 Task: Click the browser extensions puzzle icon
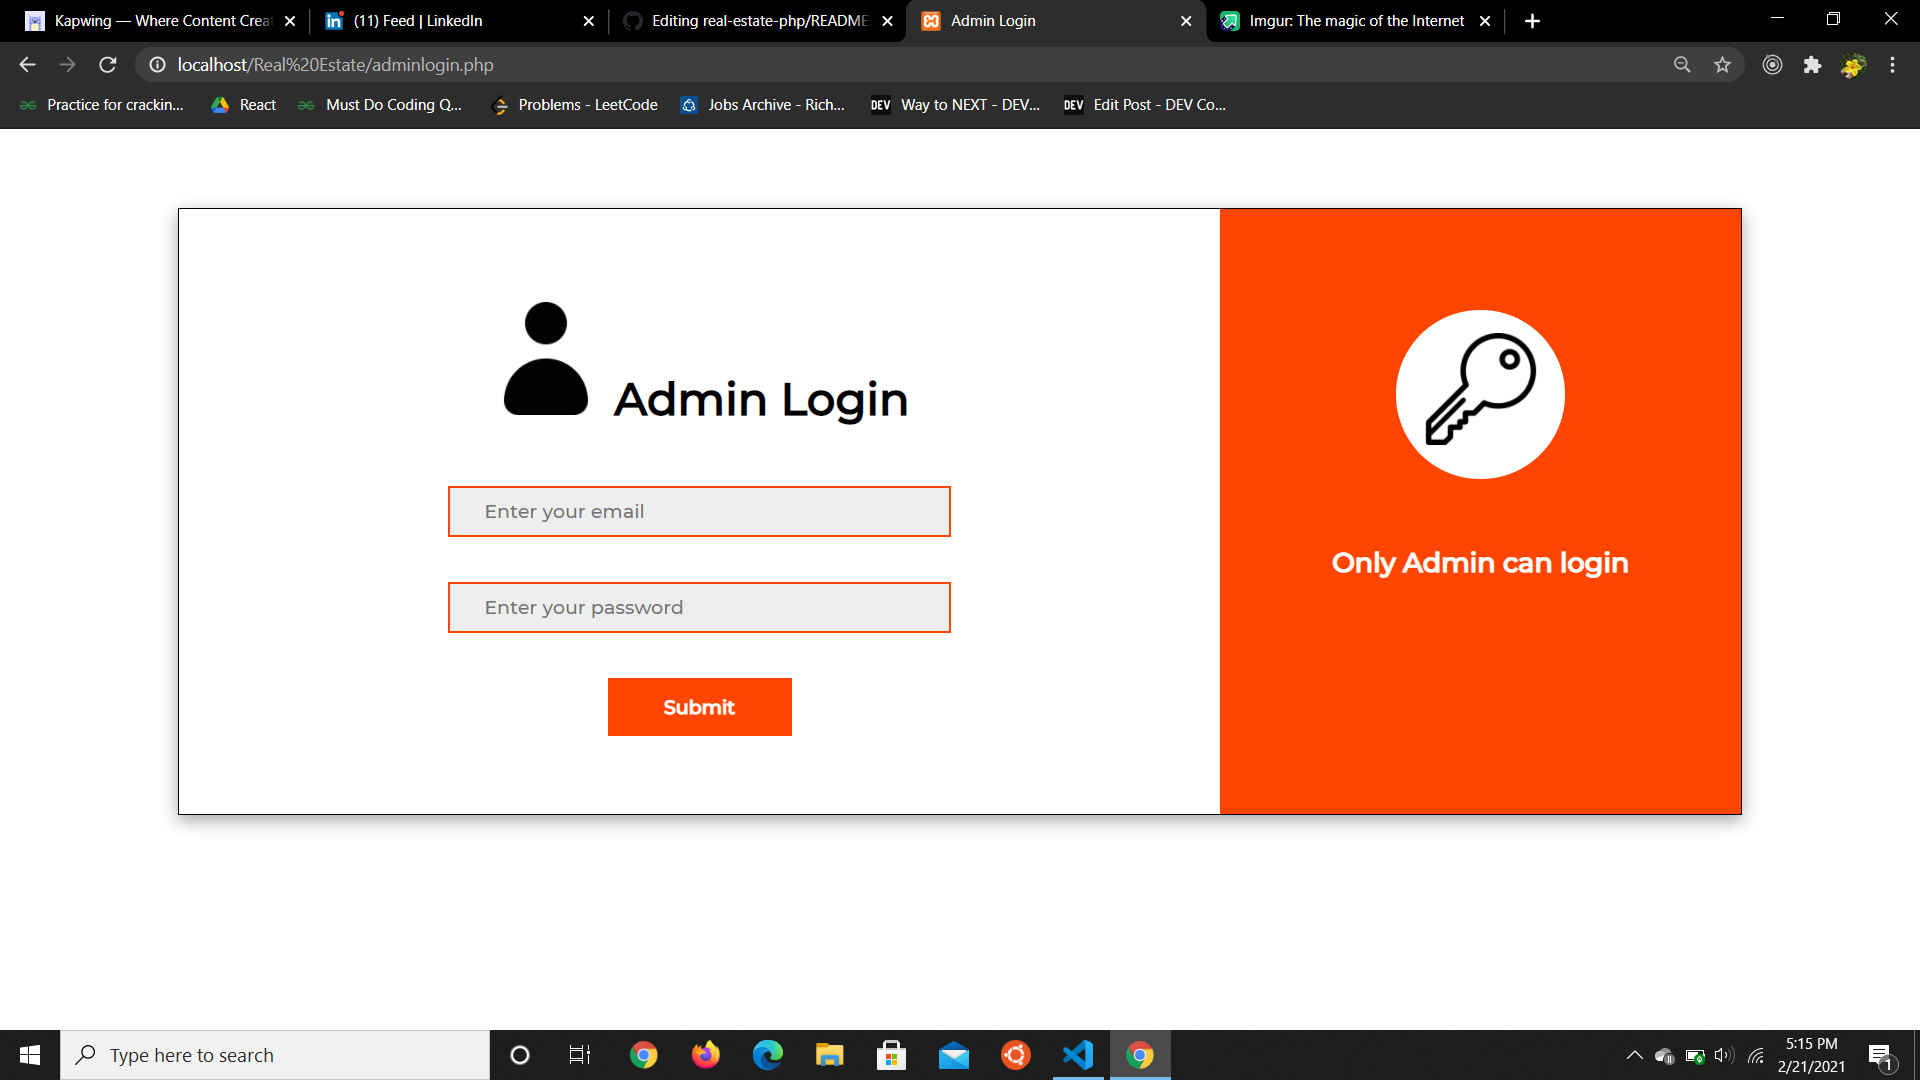click(1813, 65)
